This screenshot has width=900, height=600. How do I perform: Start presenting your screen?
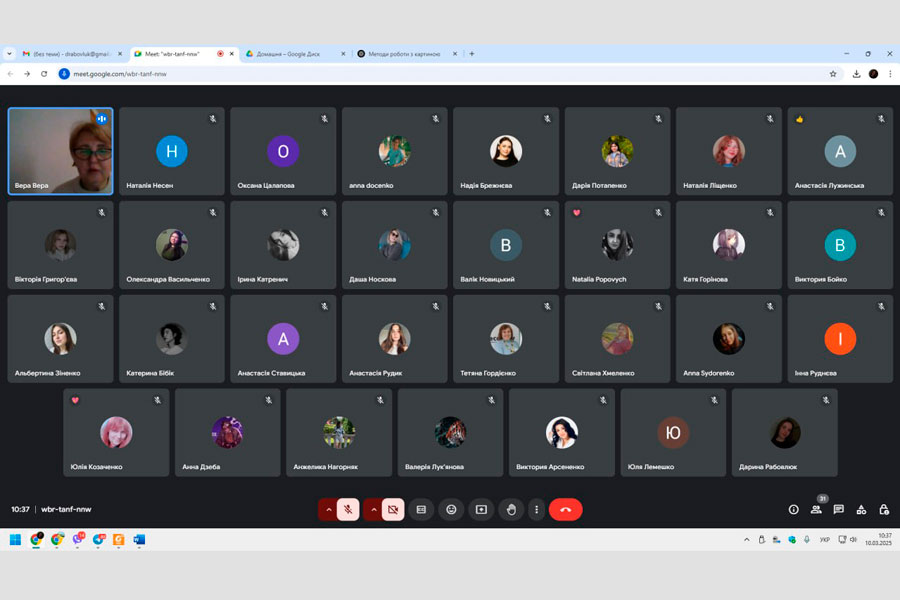tap(481, 509)
